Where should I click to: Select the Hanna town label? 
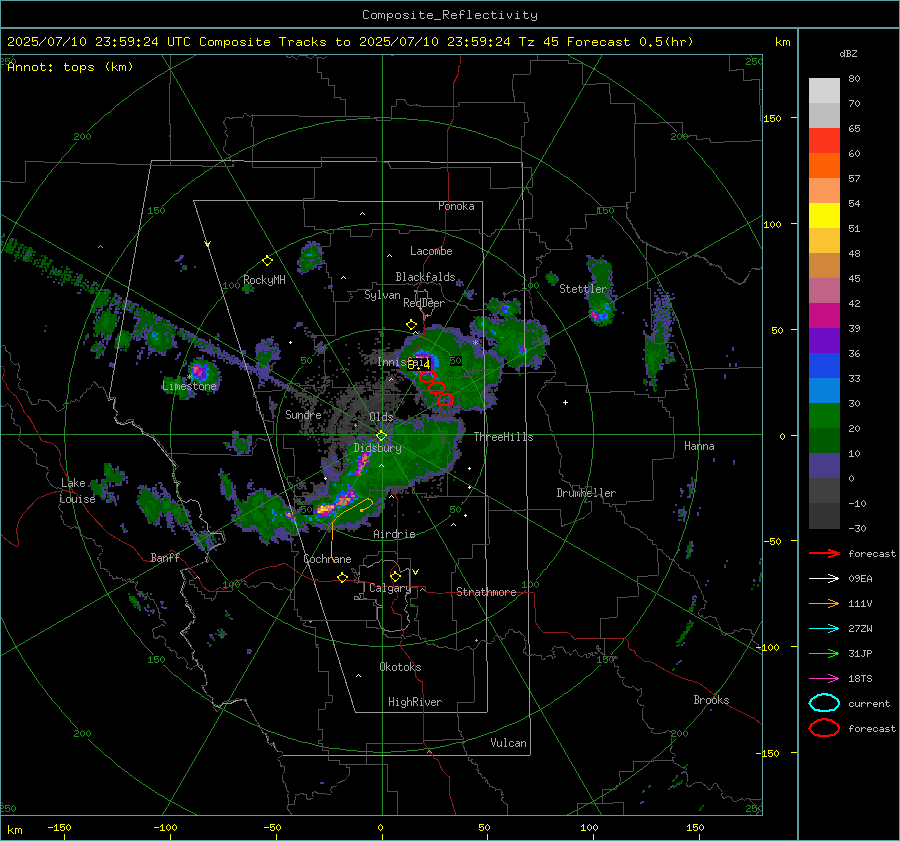click(699, 446)
